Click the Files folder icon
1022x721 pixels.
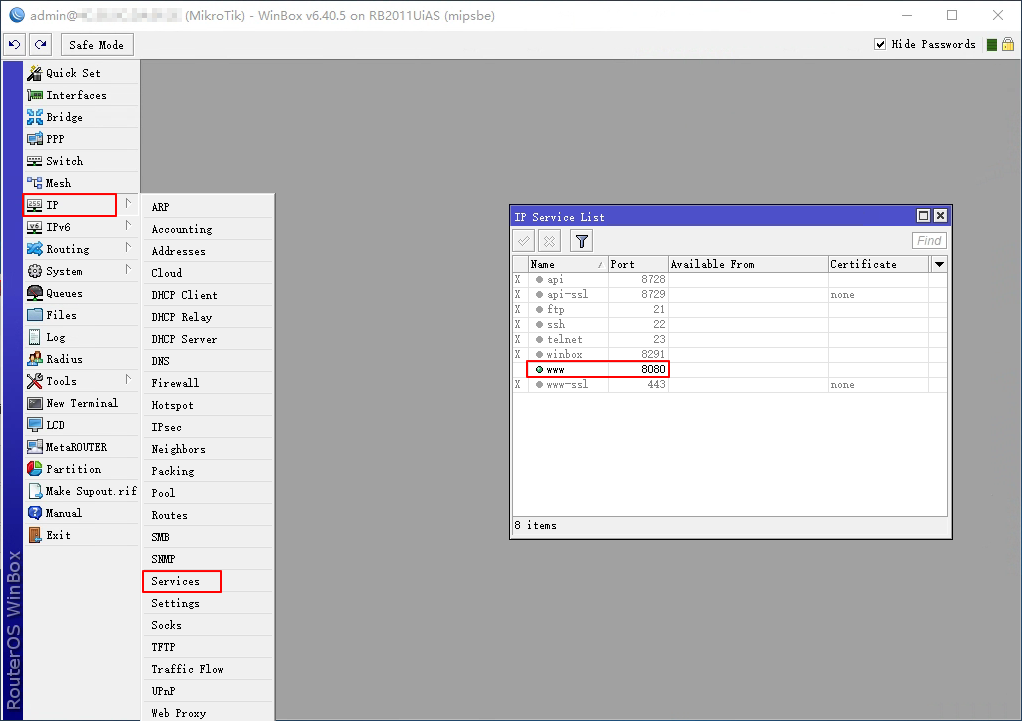[x=35, y=315]
